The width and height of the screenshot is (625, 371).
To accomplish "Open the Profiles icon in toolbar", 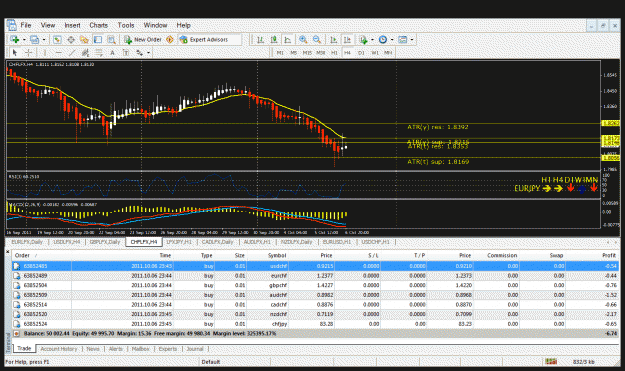I will (x=35, y=39).
